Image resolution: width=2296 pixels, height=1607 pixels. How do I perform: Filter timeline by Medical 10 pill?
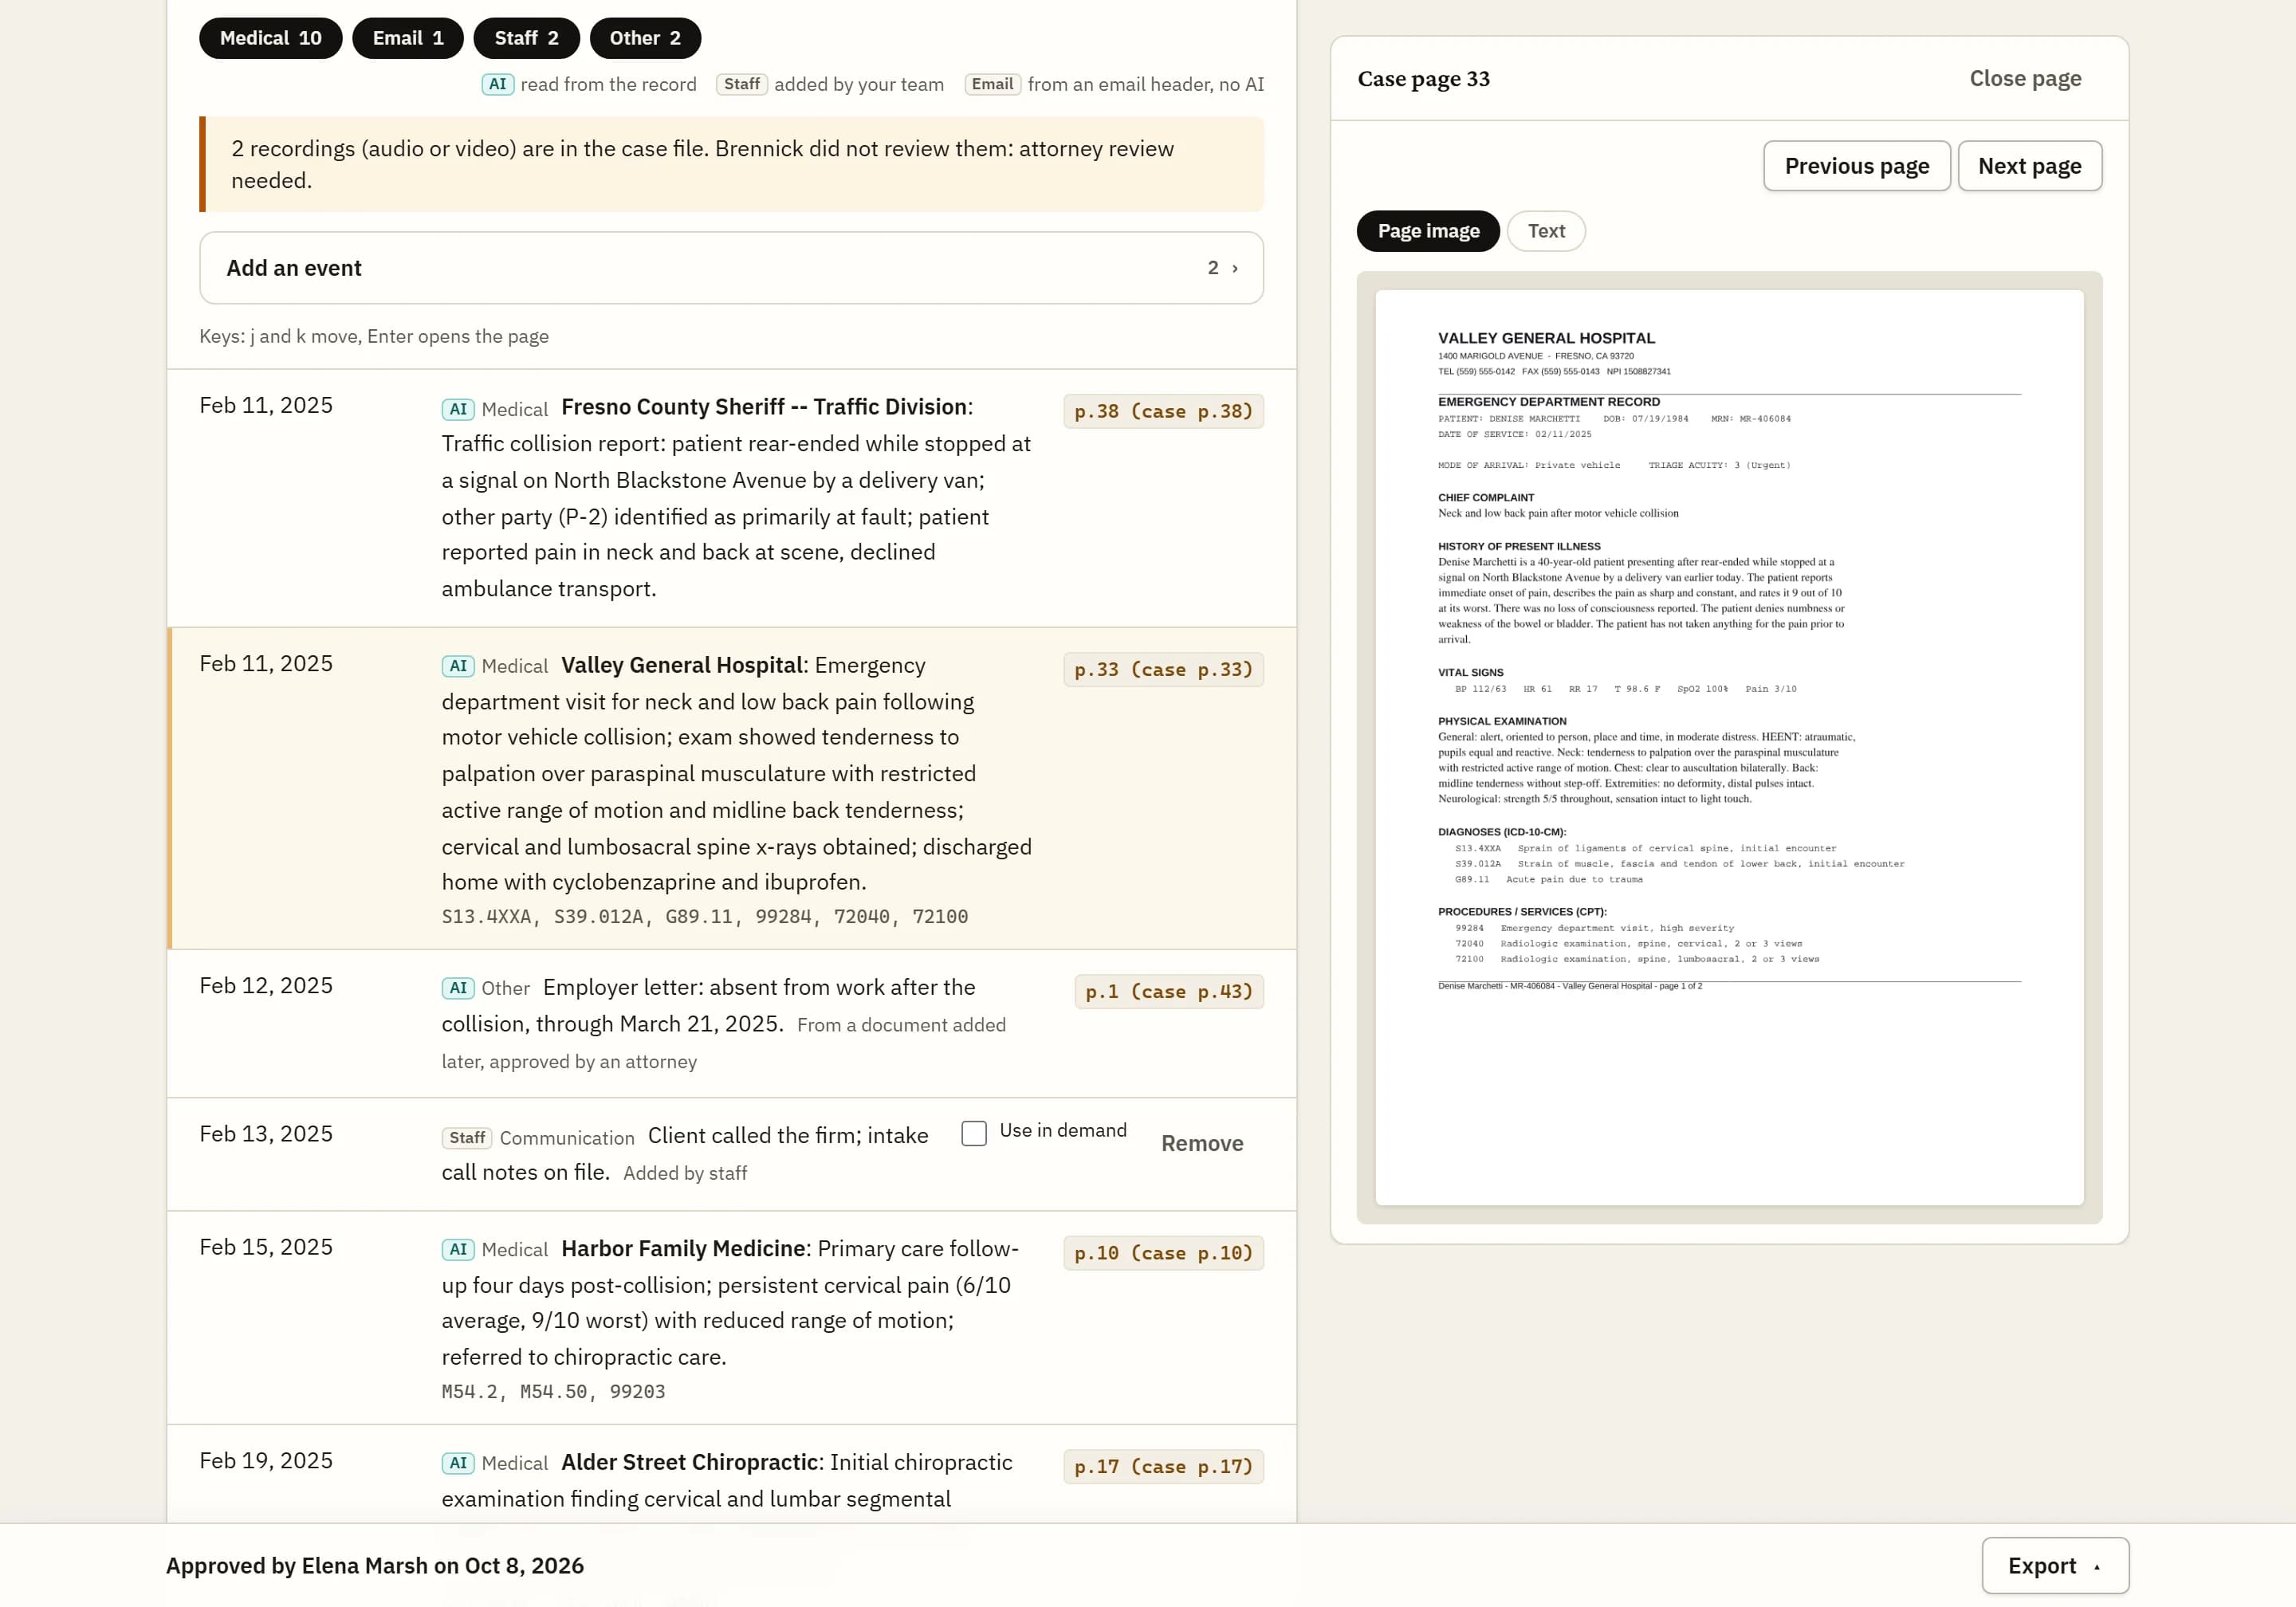coord(270,38)
